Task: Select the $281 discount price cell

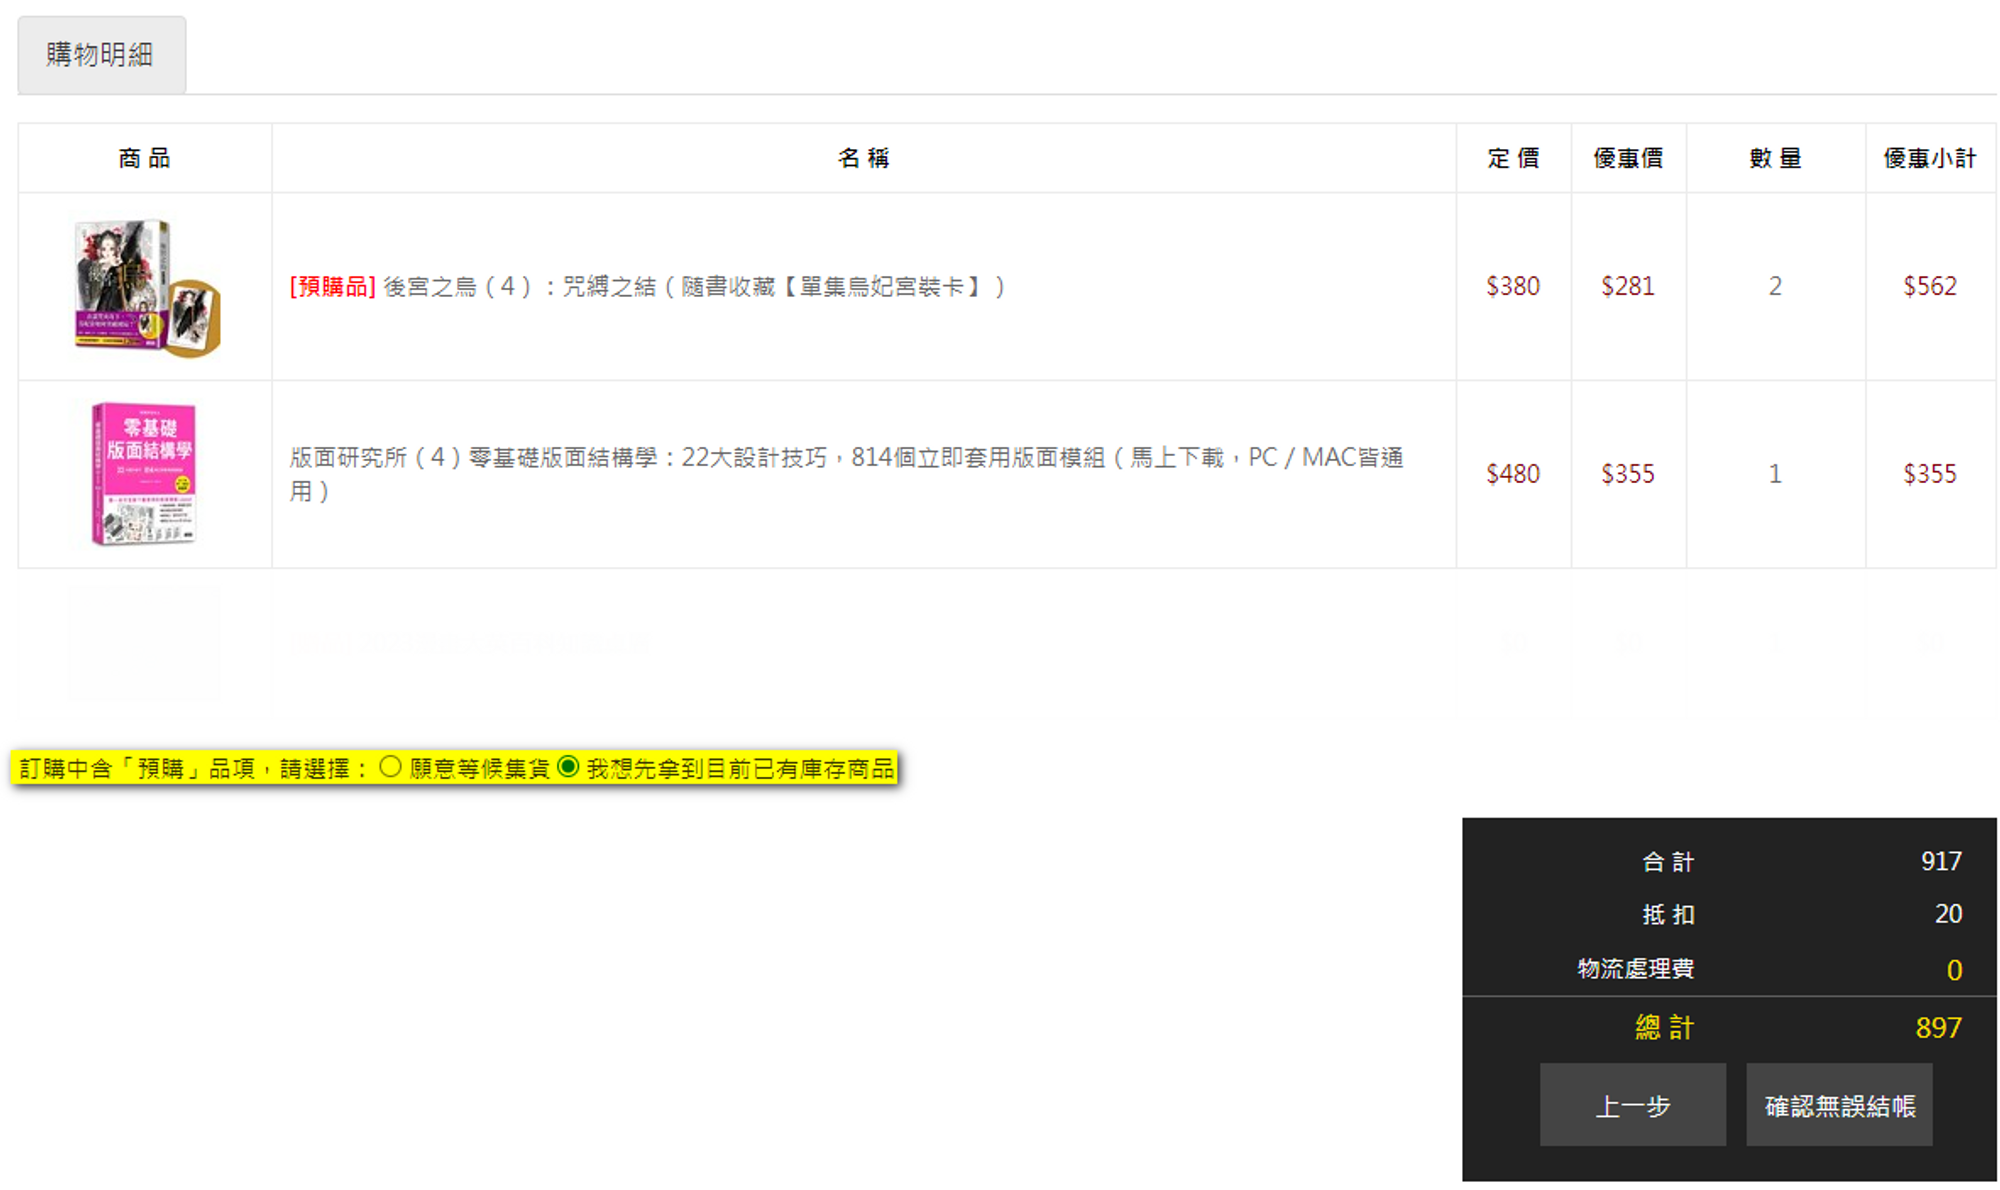Action: pyautogui.click(x=1628, y=287)
